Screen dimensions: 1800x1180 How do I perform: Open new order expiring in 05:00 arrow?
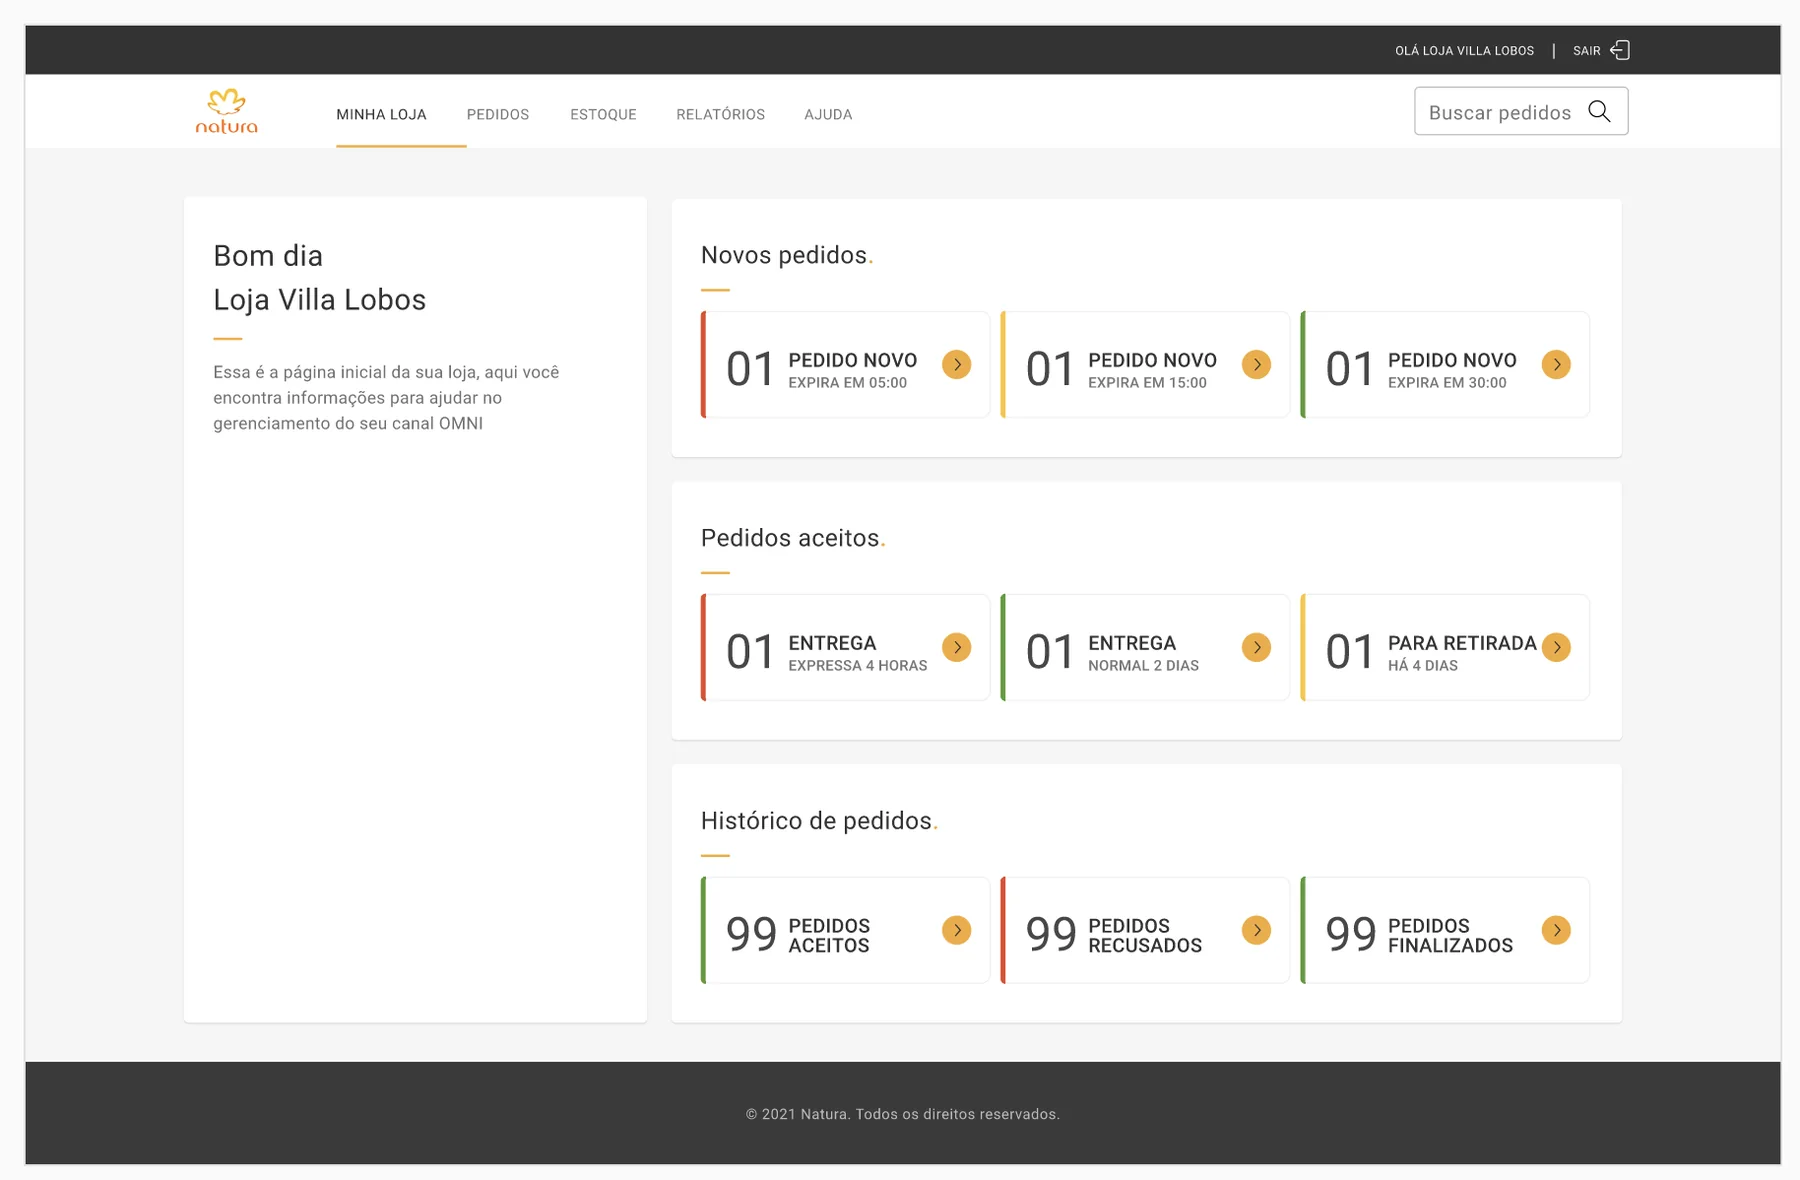957,364
